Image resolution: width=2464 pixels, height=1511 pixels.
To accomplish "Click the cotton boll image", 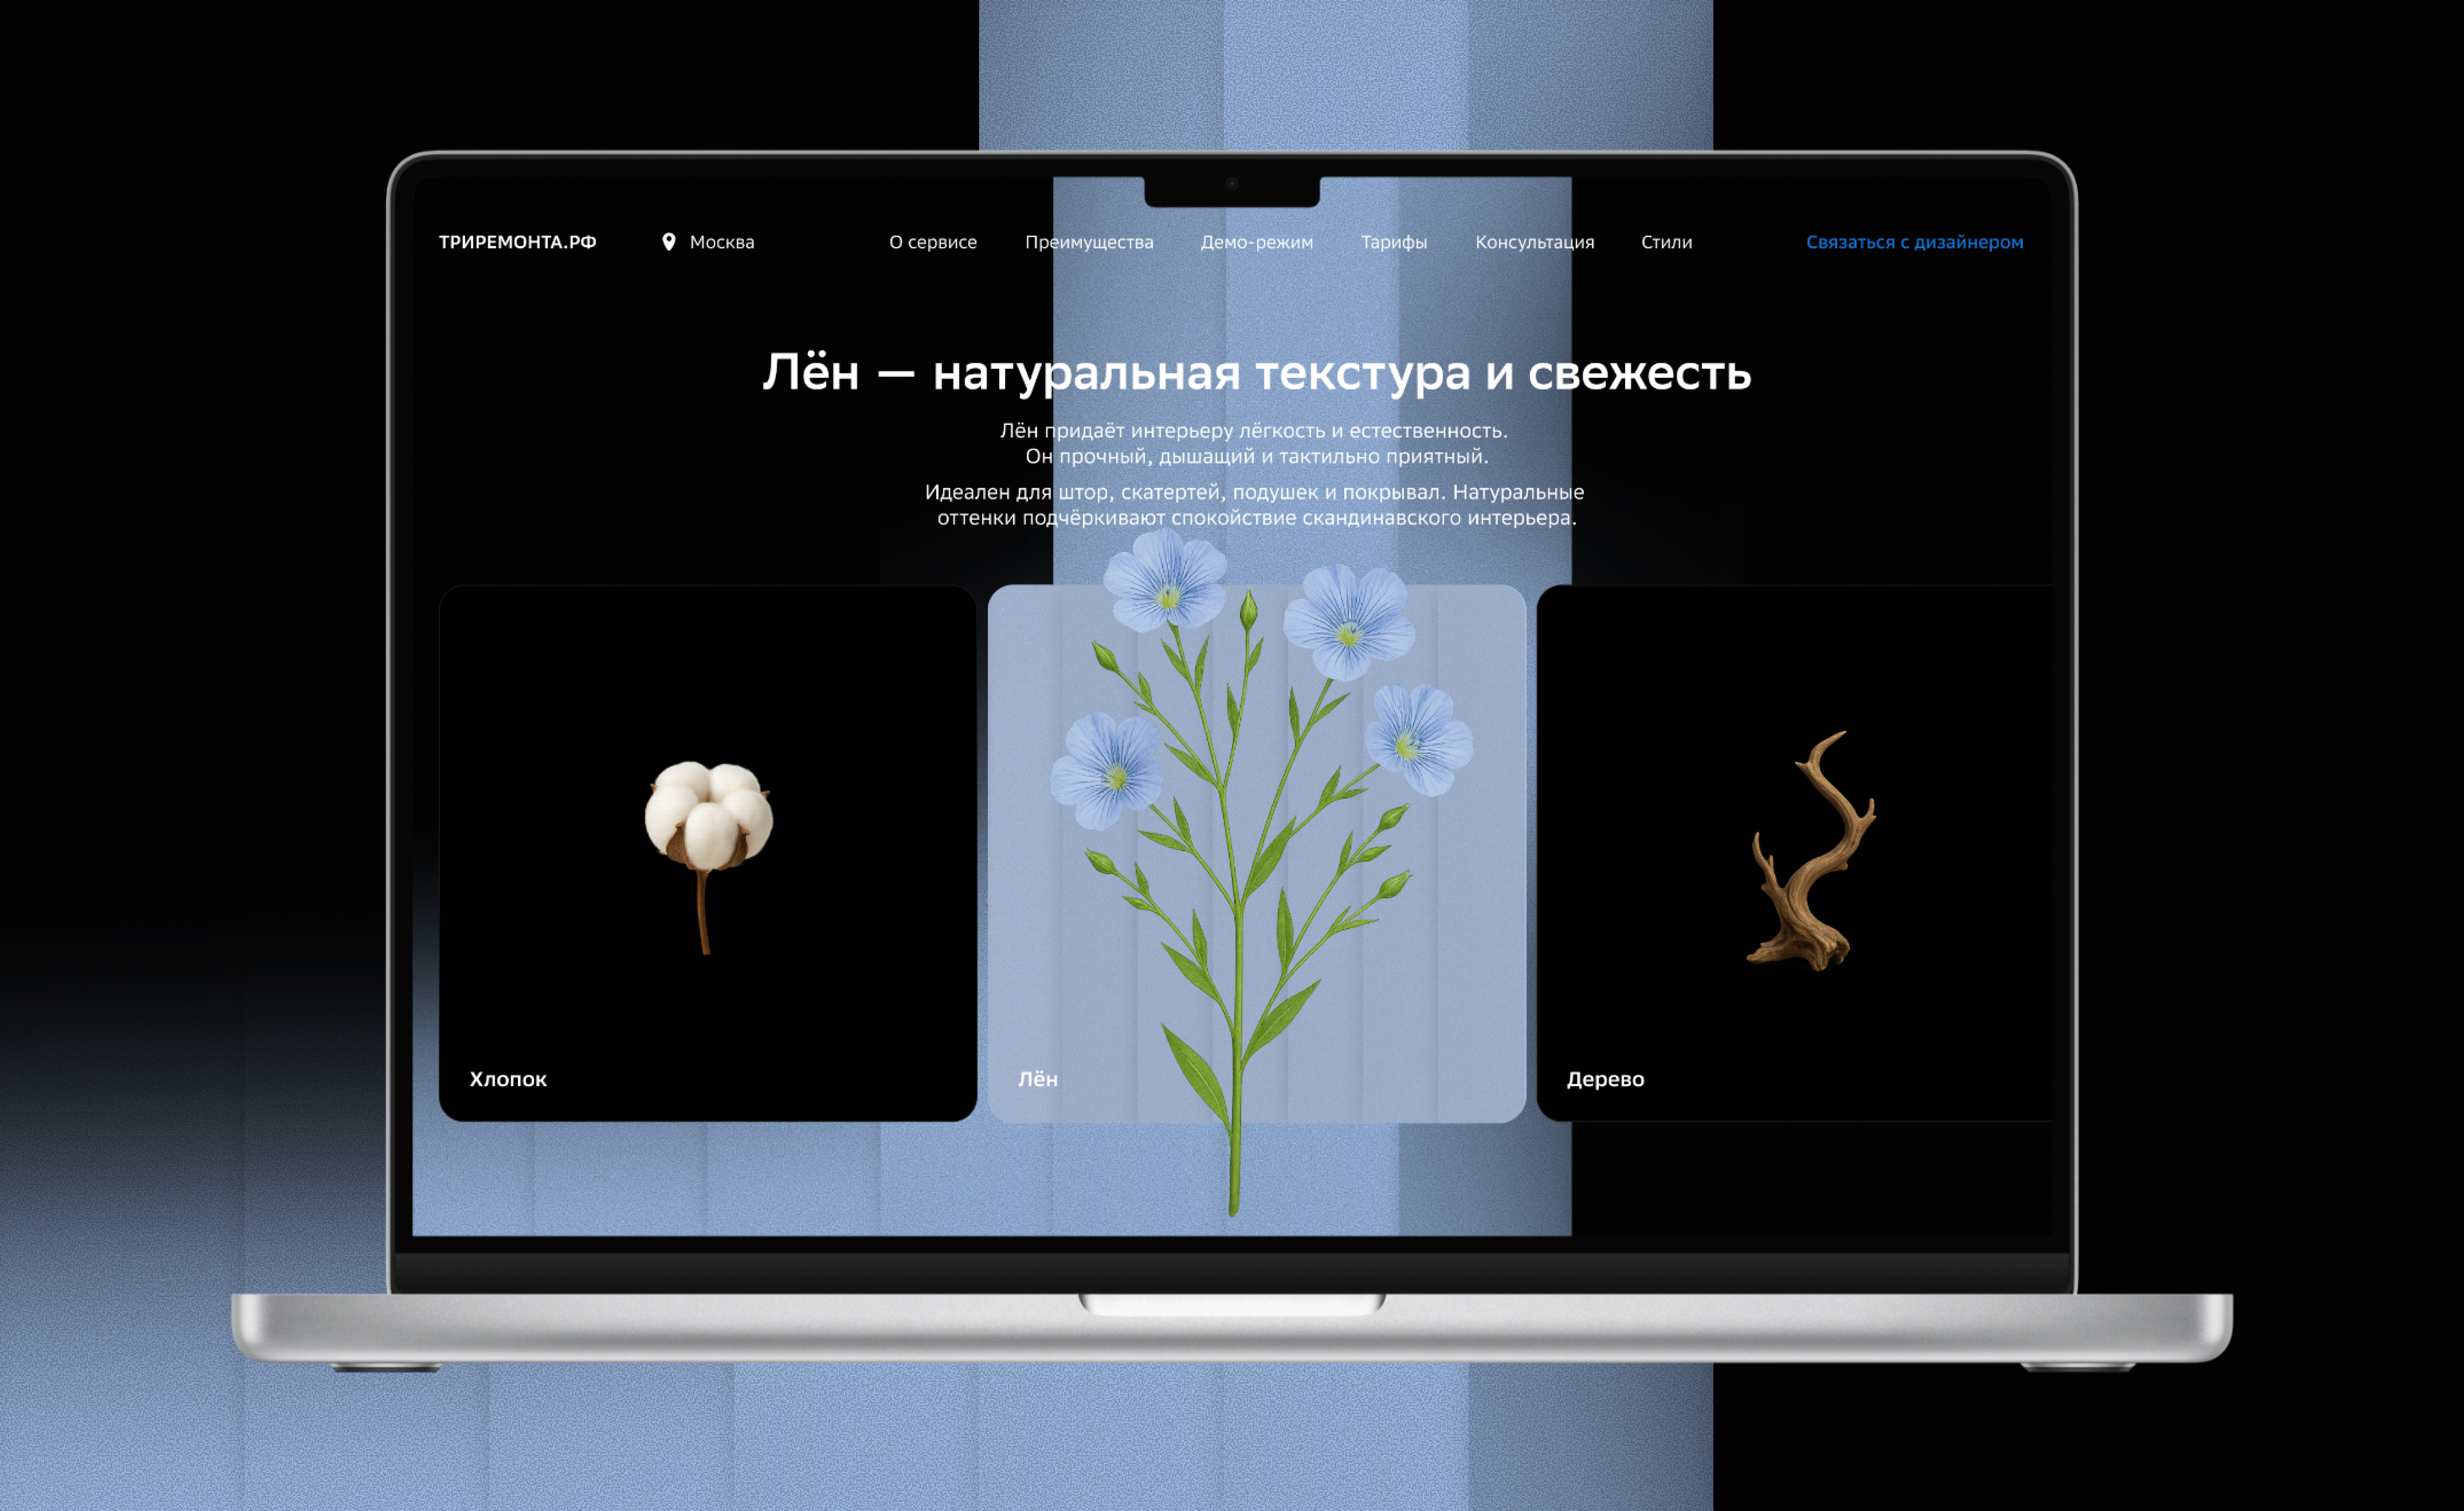I will point(708,857).
